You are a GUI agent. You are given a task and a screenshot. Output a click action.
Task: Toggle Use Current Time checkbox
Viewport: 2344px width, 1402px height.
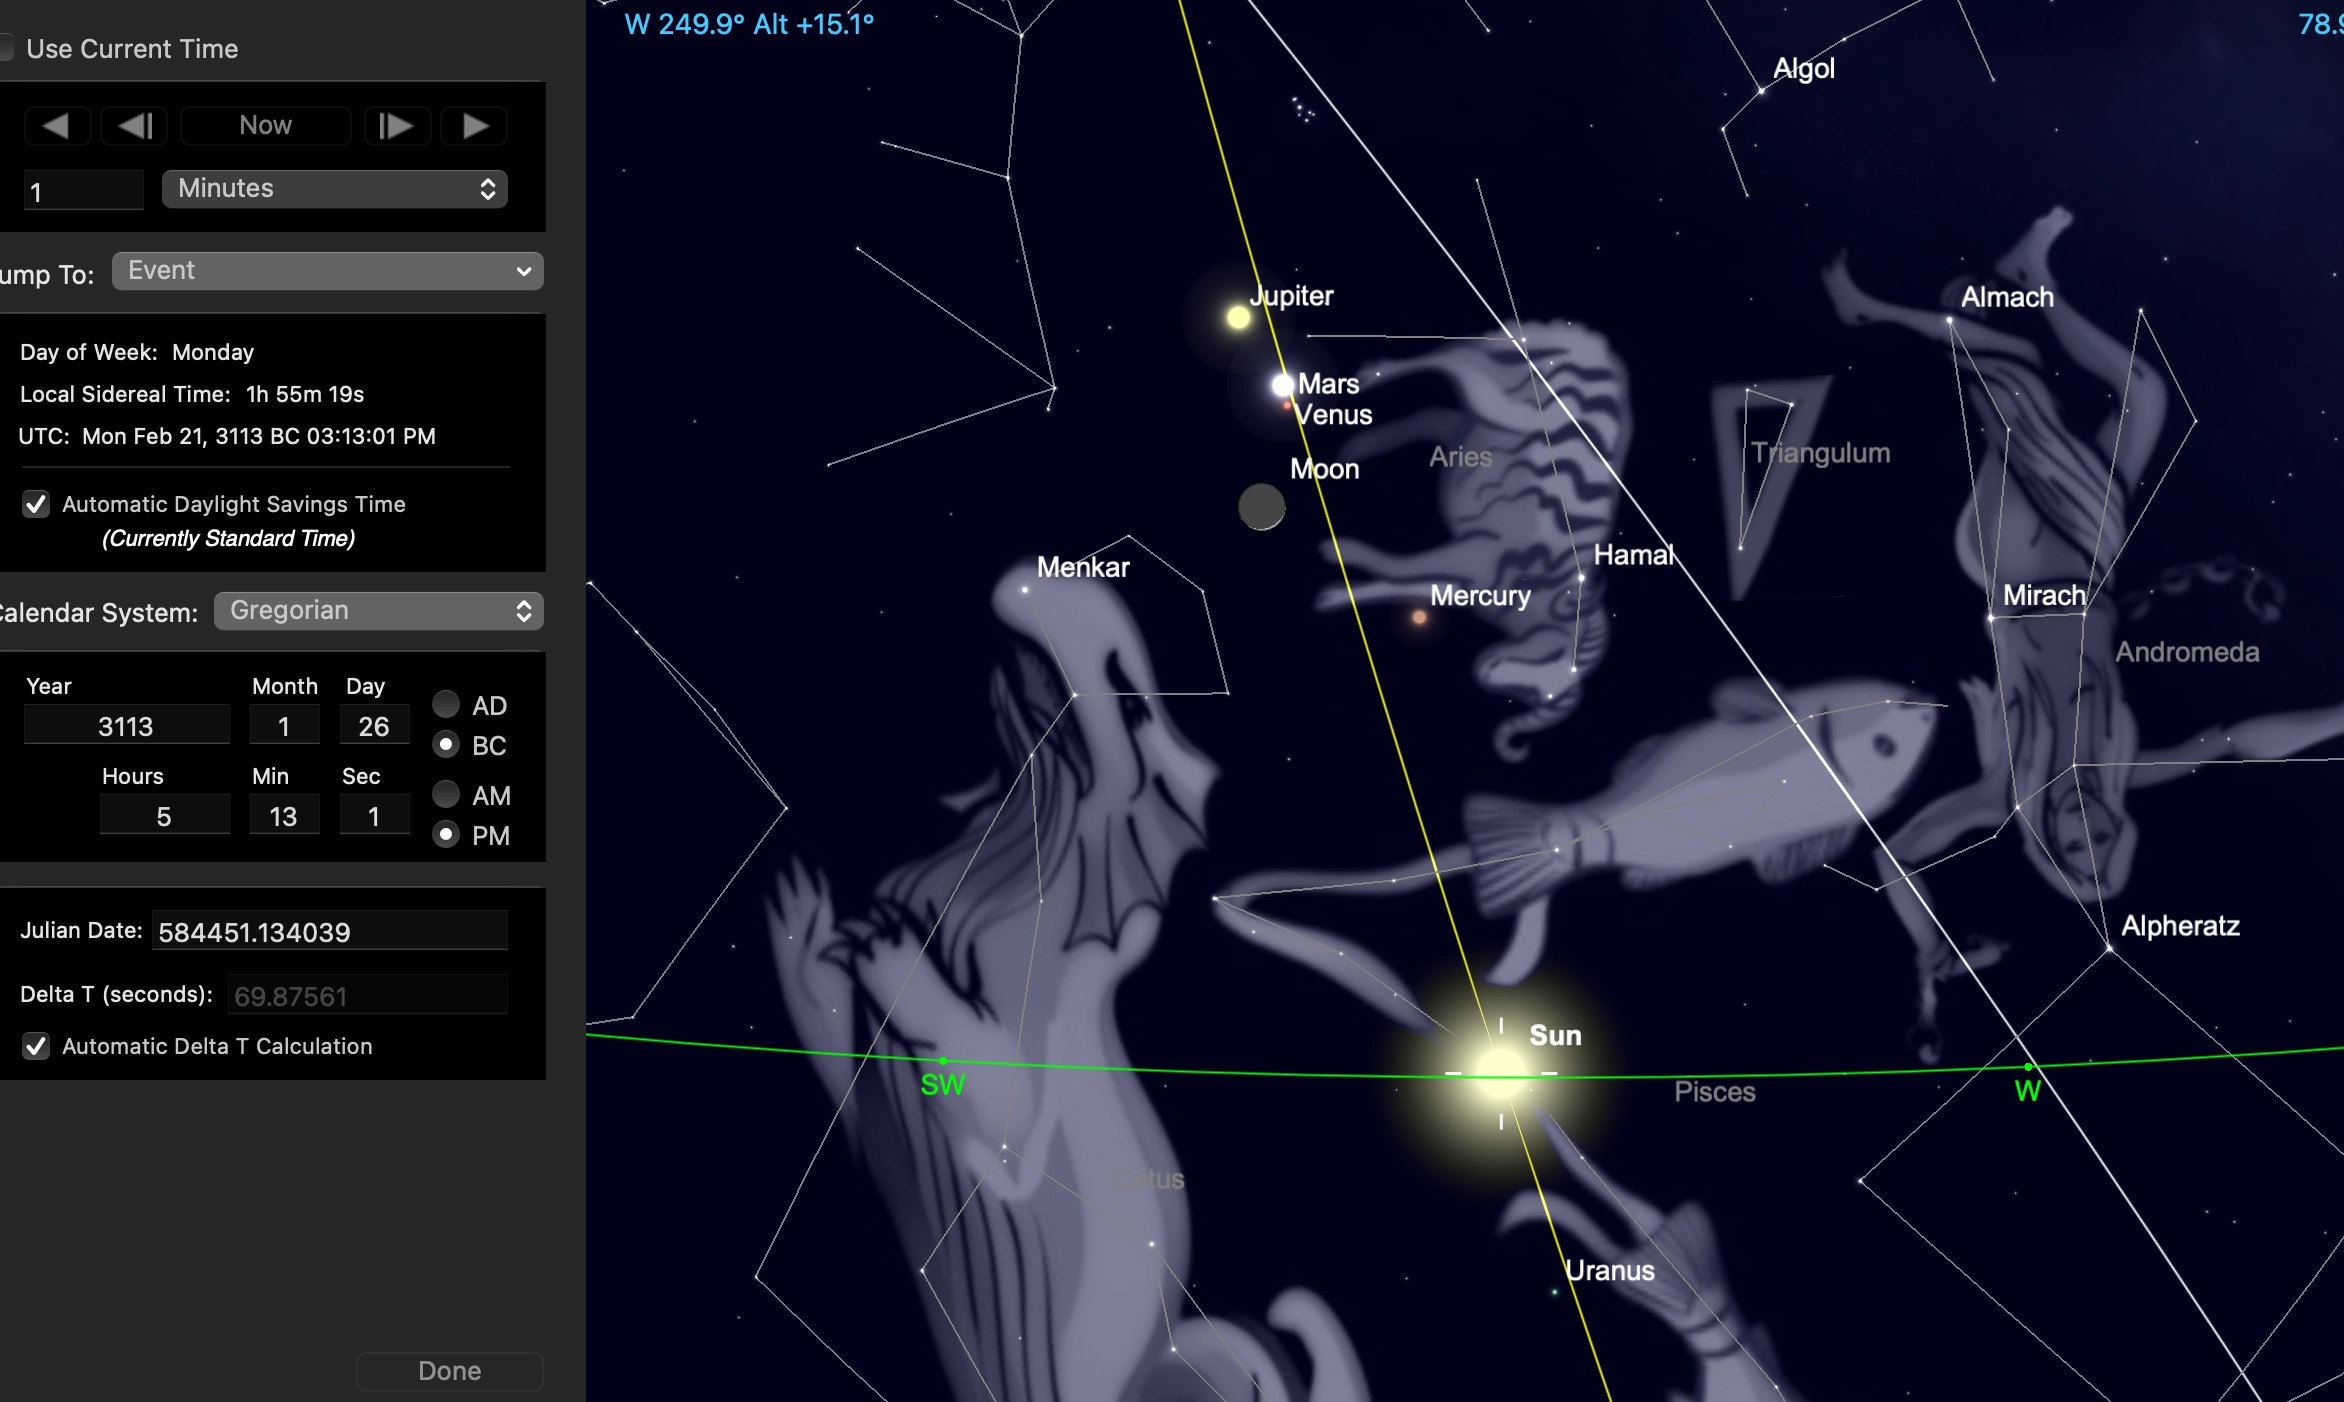[6, 48]
